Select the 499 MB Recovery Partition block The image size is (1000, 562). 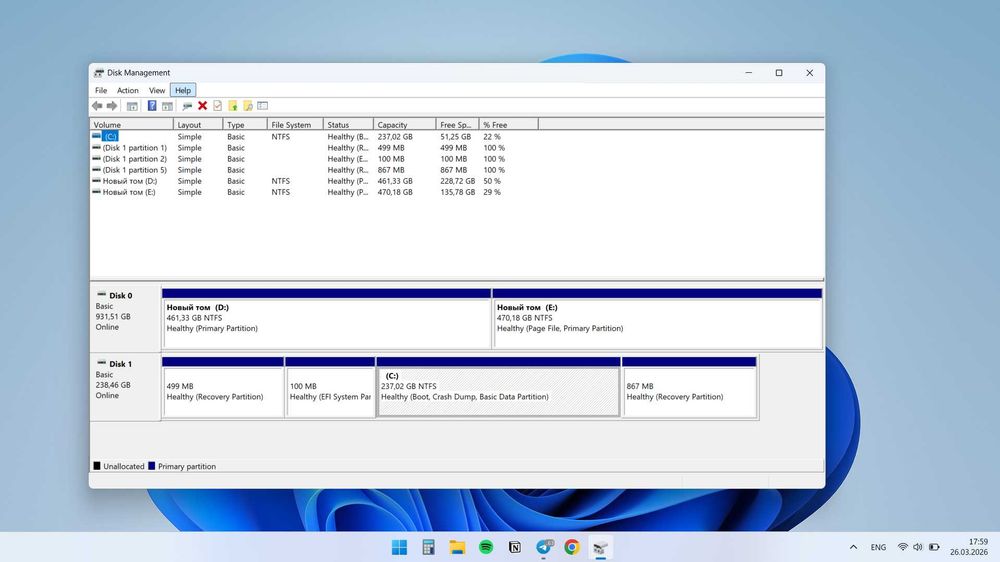point(223,387)
